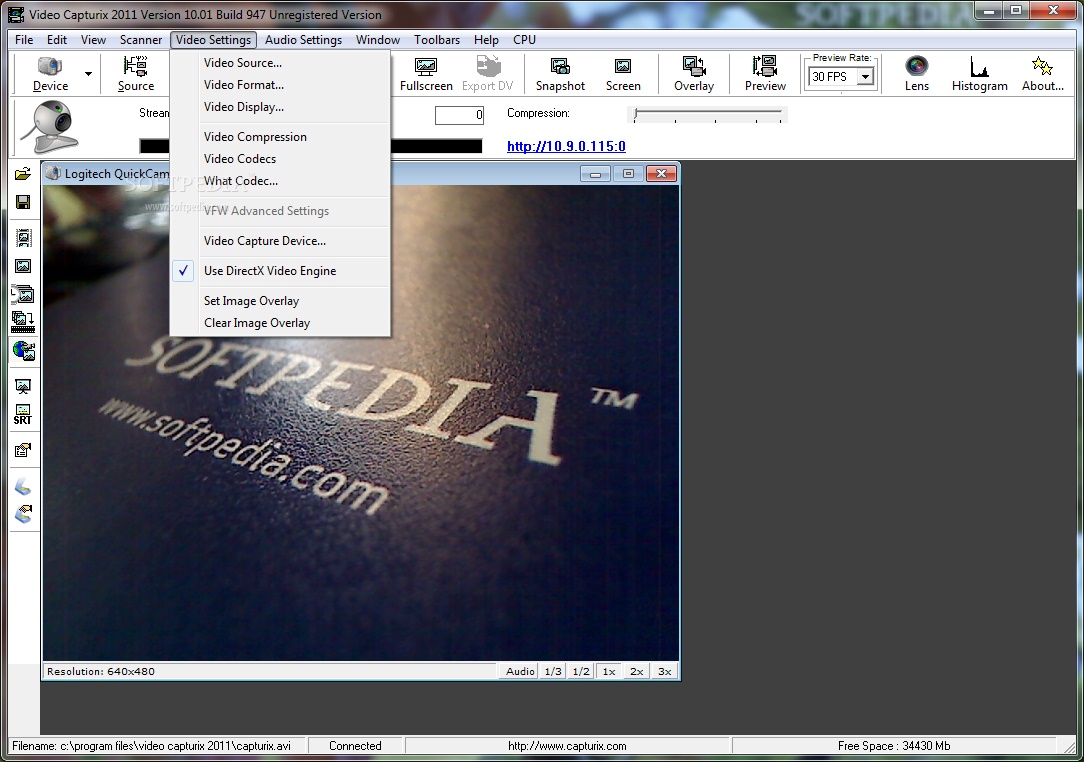Click the Device webcam toolbar icon
1084x762 pixels.
point(50,66)
